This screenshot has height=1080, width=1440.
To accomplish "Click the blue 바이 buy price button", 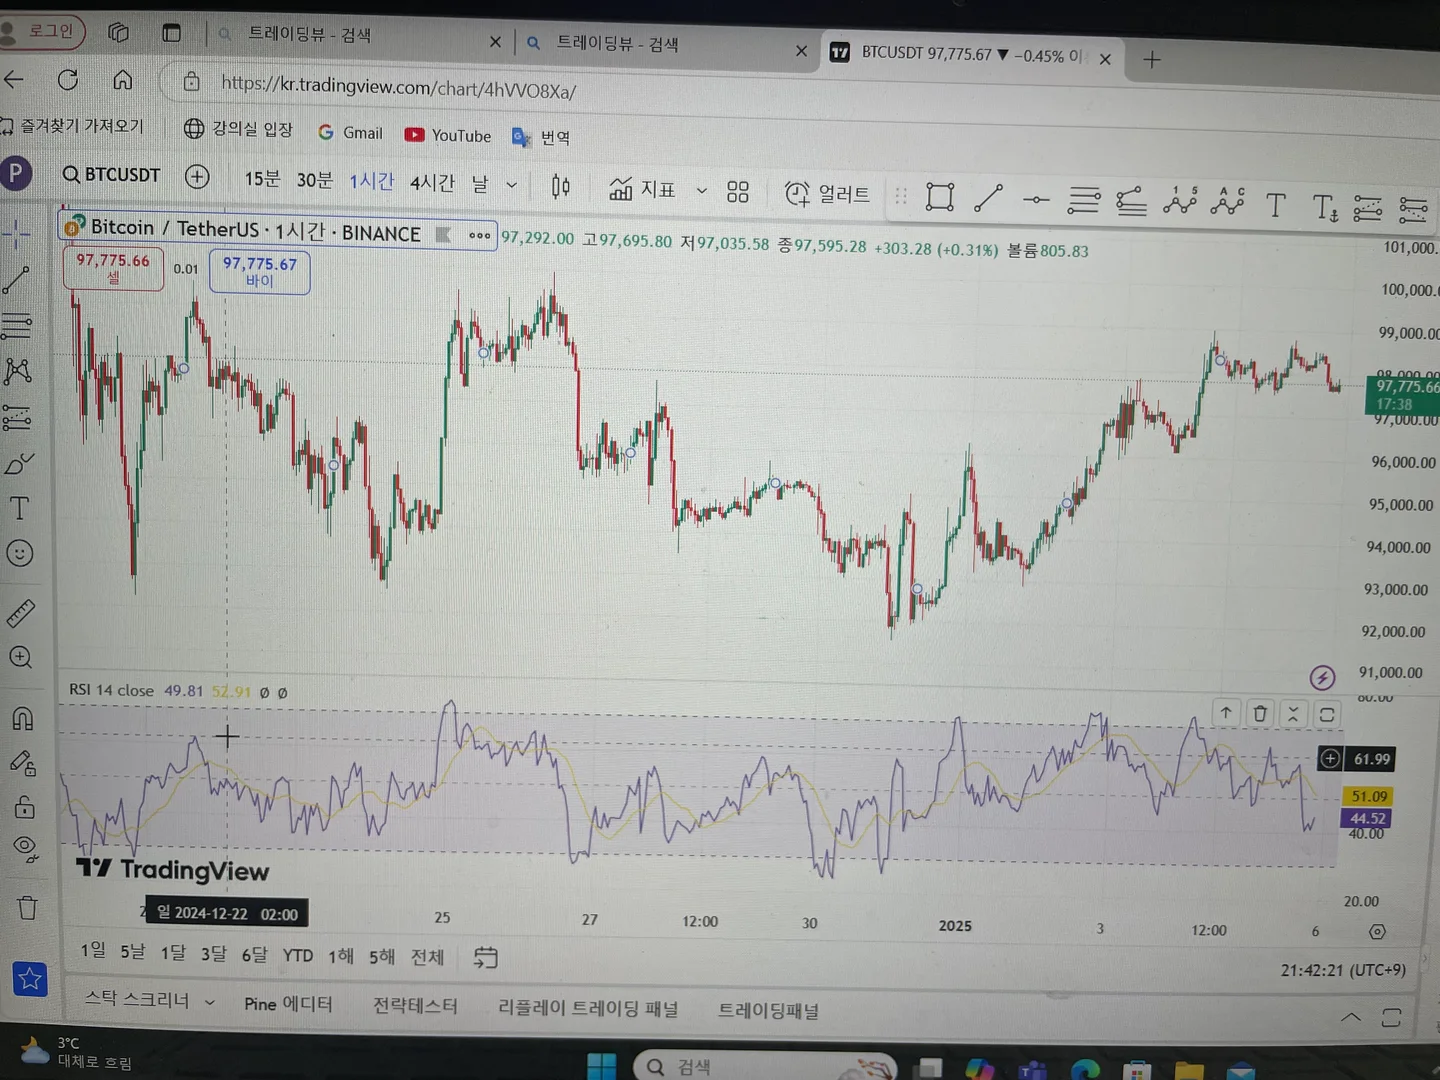I will 260,272.
